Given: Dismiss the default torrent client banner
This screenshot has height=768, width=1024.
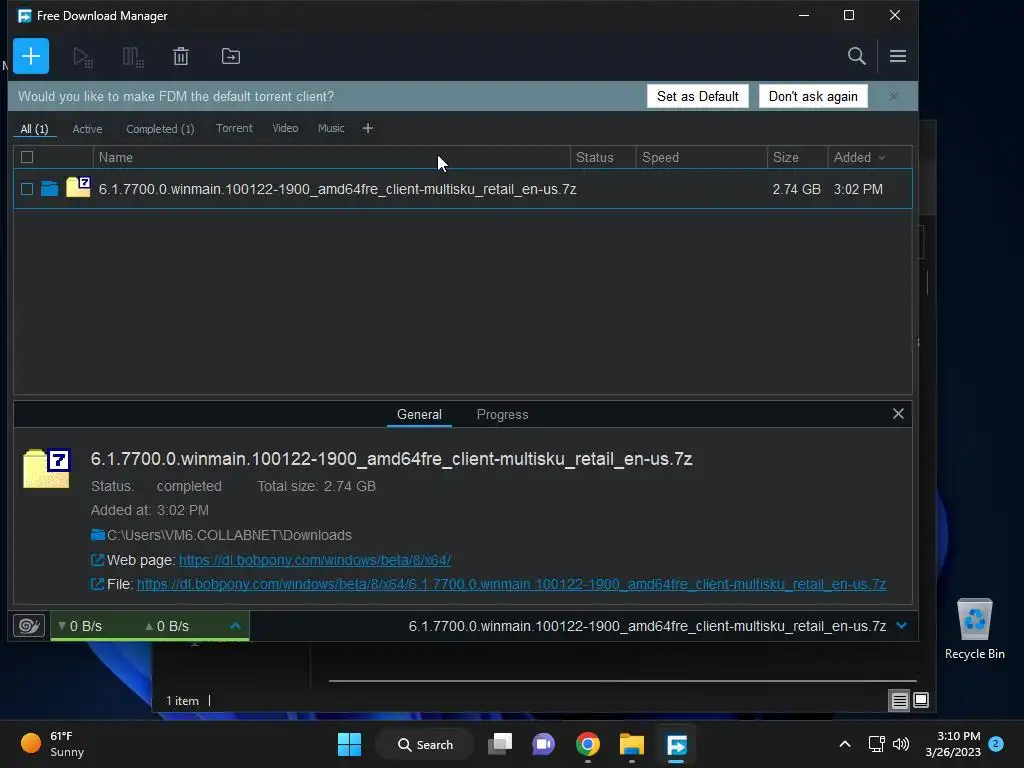Looking at the screenshot, I should 893,96.
